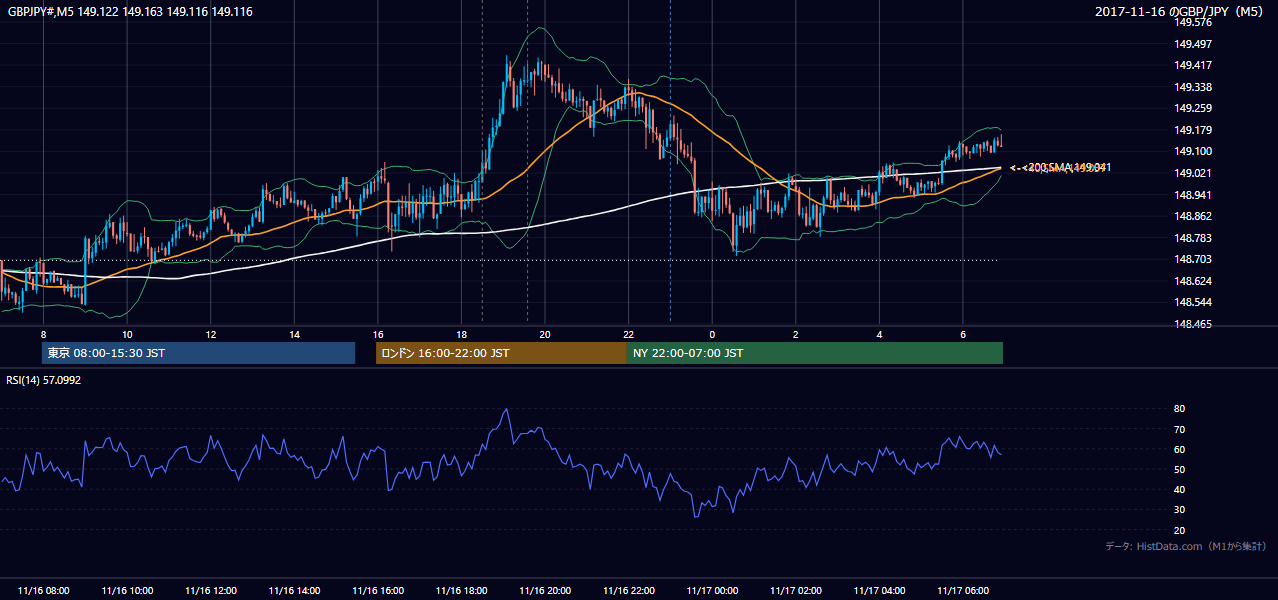
Task: Click the 11/17 04:00 bottom date label
Action: pyautogui.click(x=879, y=591)
